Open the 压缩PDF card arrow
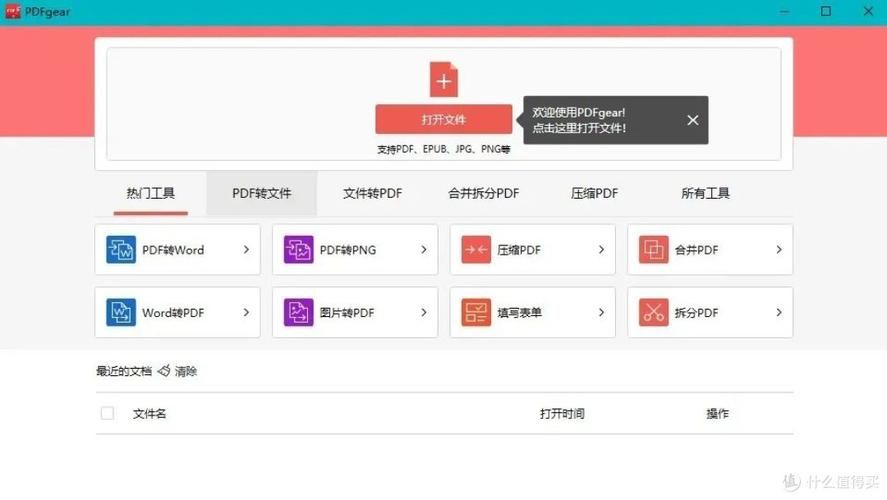Image resolution: width=887 pixels, height=500 pixels. click(x=601, y=249)
